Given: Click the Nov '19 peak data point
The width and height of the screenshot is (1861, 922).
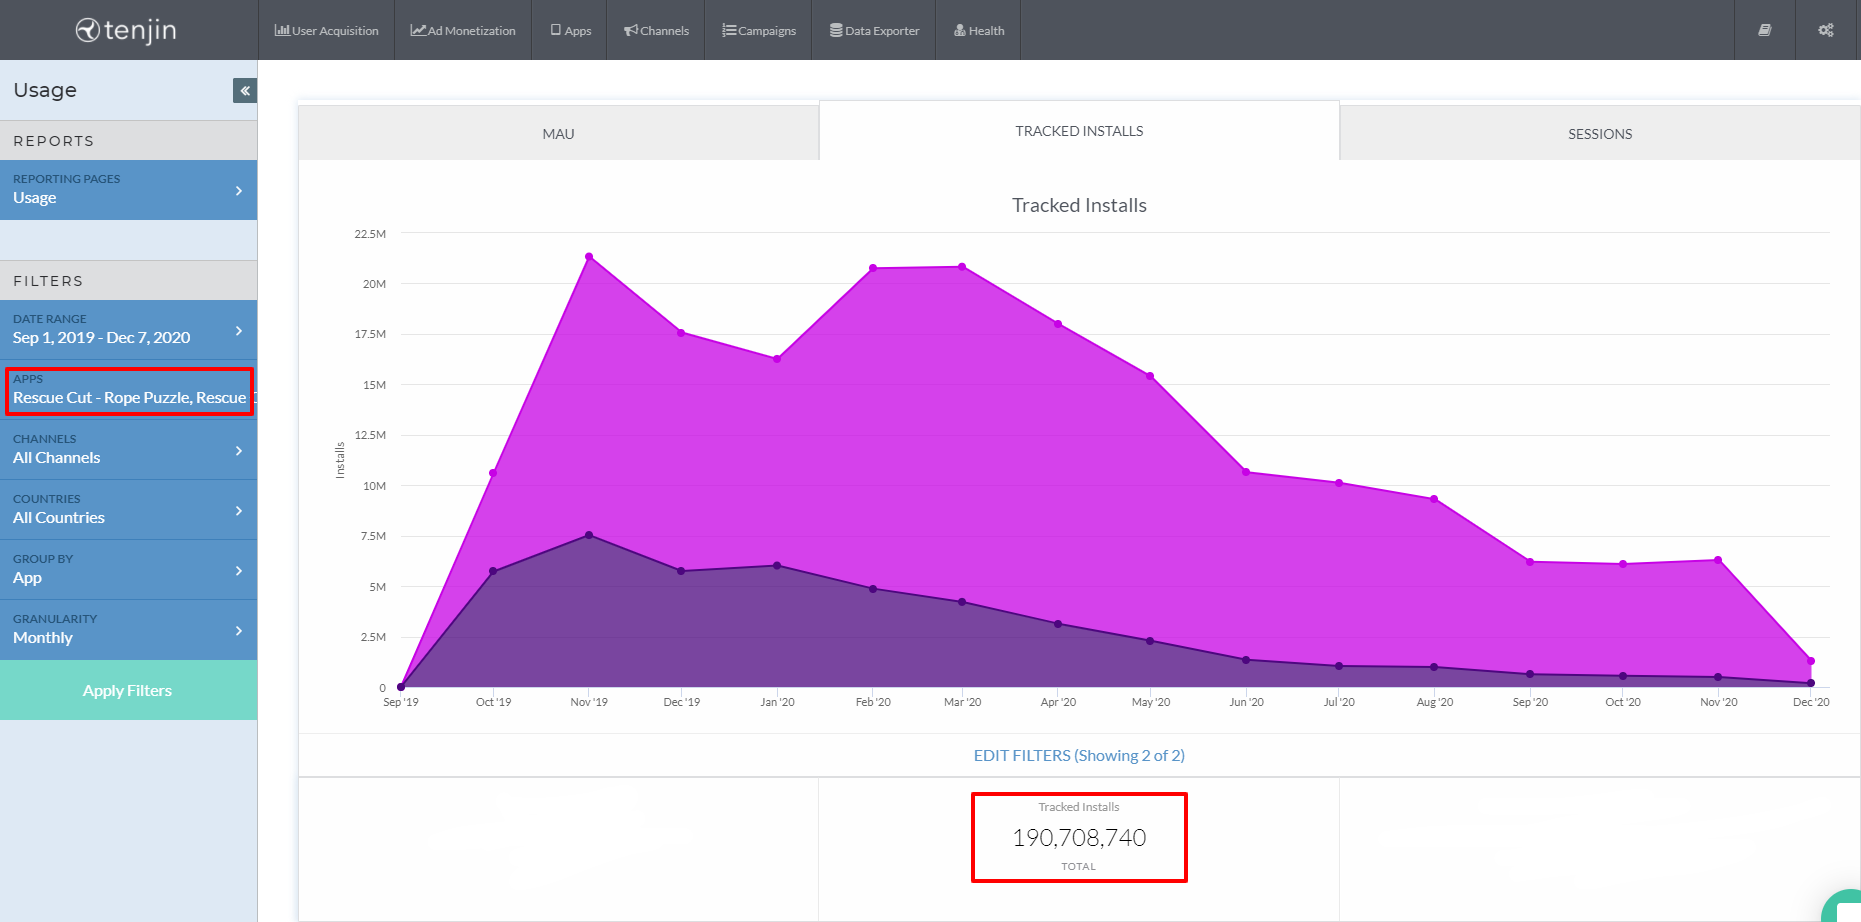Looking at the screenshot, I should click(x=589, y=257).
